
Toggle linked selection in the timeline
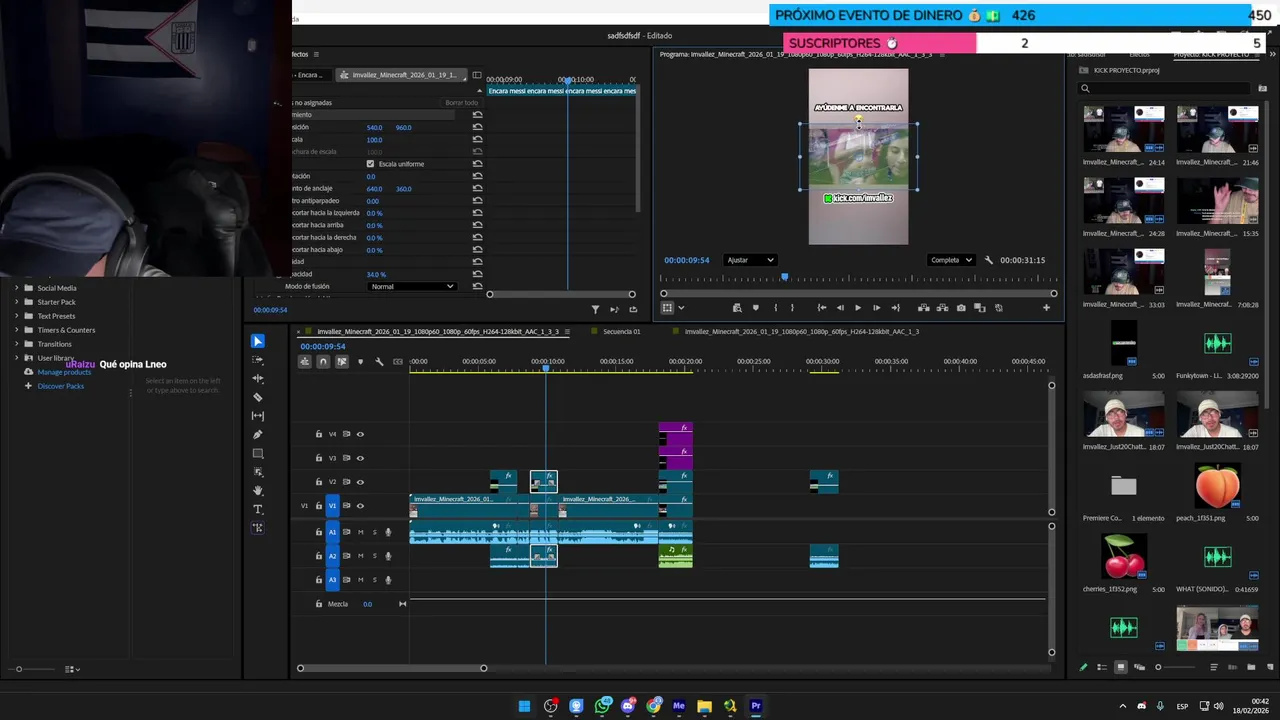coord(342,361)
